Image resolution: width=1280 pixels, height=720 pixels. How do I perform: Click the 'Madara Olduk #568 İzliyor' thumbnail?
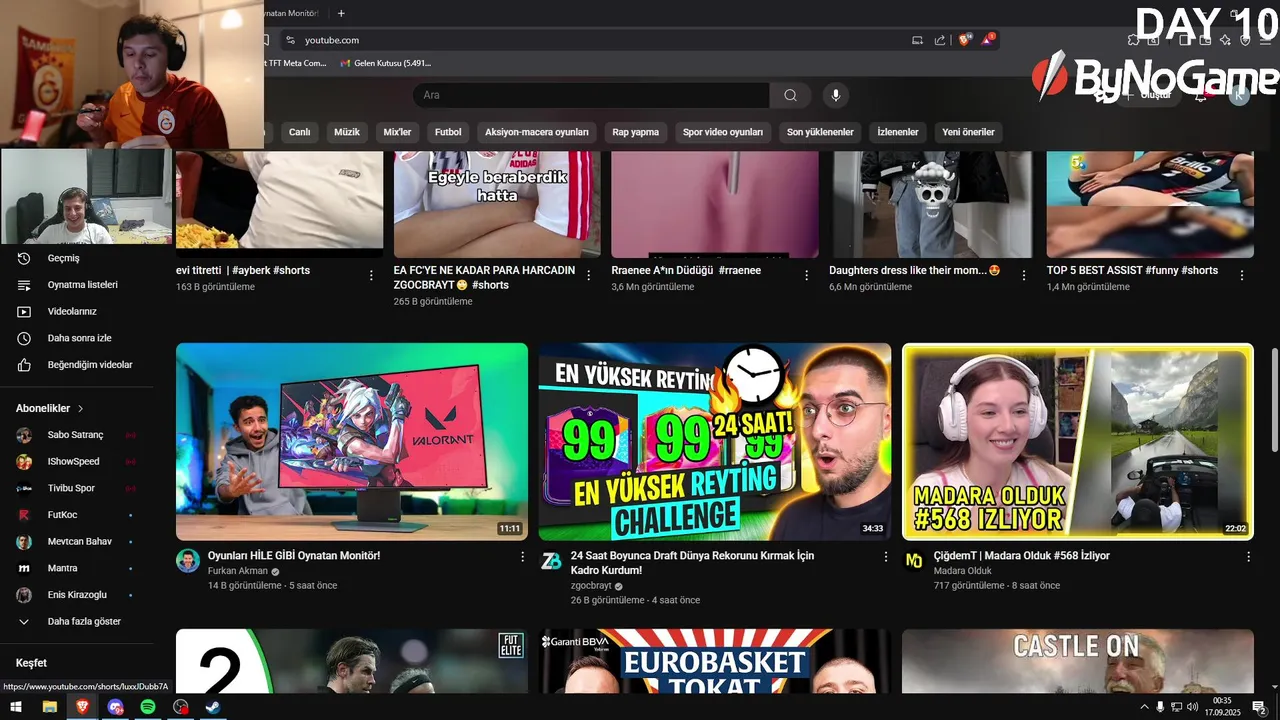click(1078, 442)
